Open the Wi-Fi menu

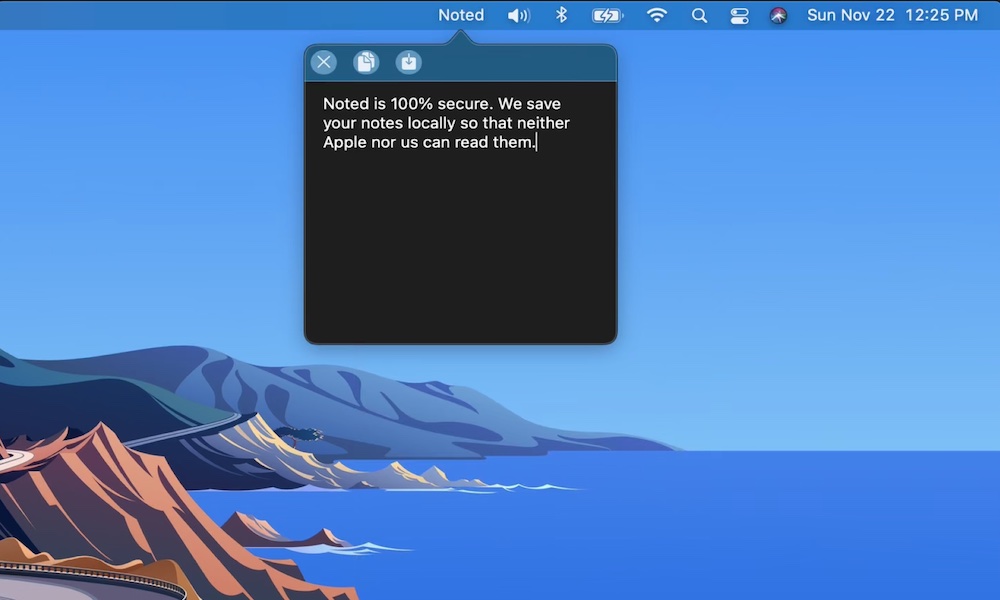pyautogui.click(x=657, y=15)
